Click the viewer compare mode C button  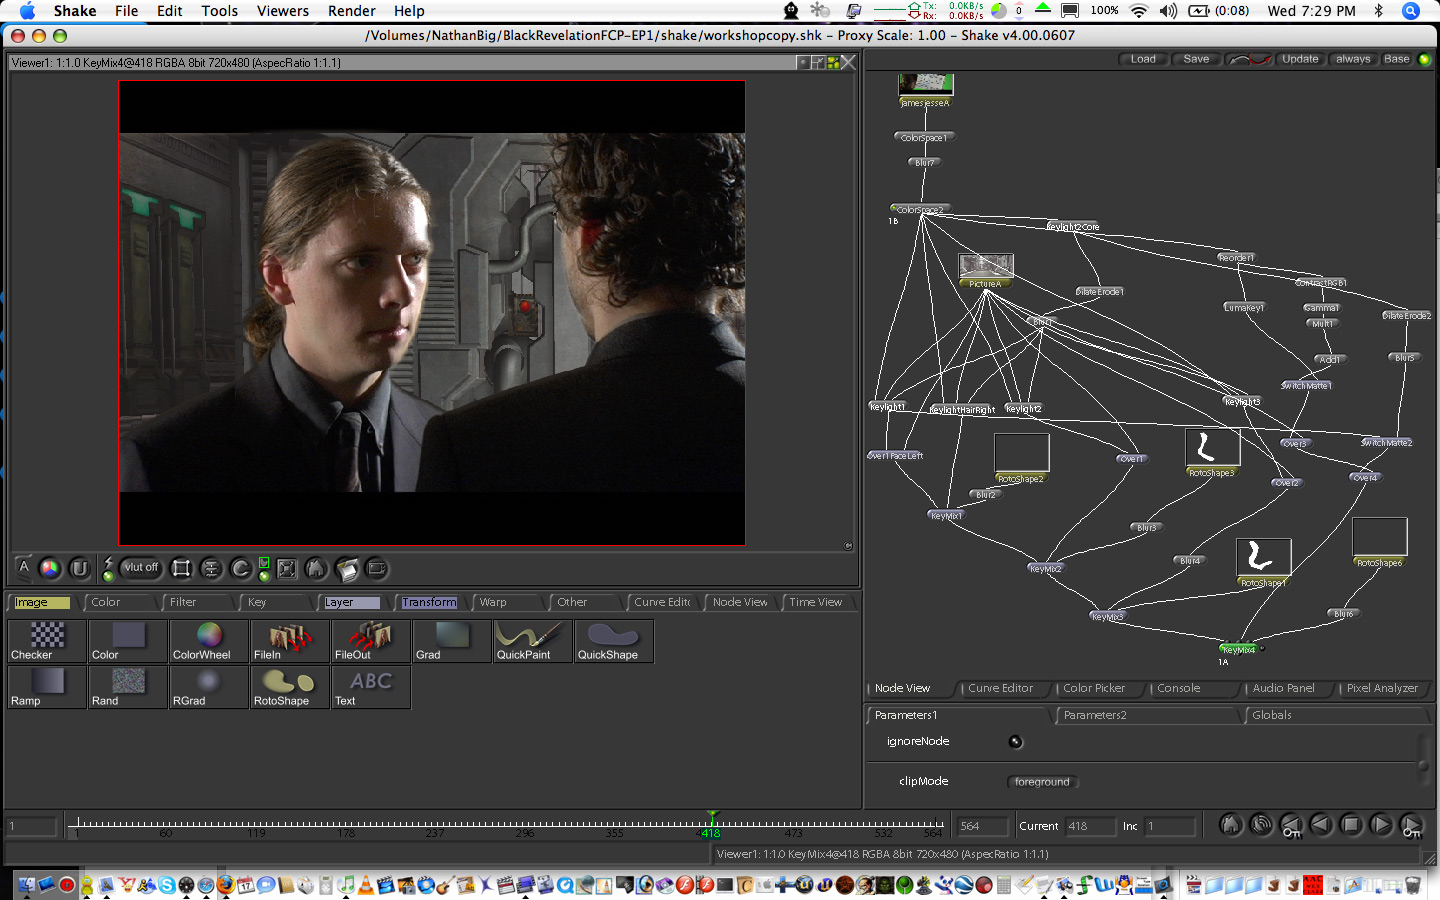tap(241, 568)
